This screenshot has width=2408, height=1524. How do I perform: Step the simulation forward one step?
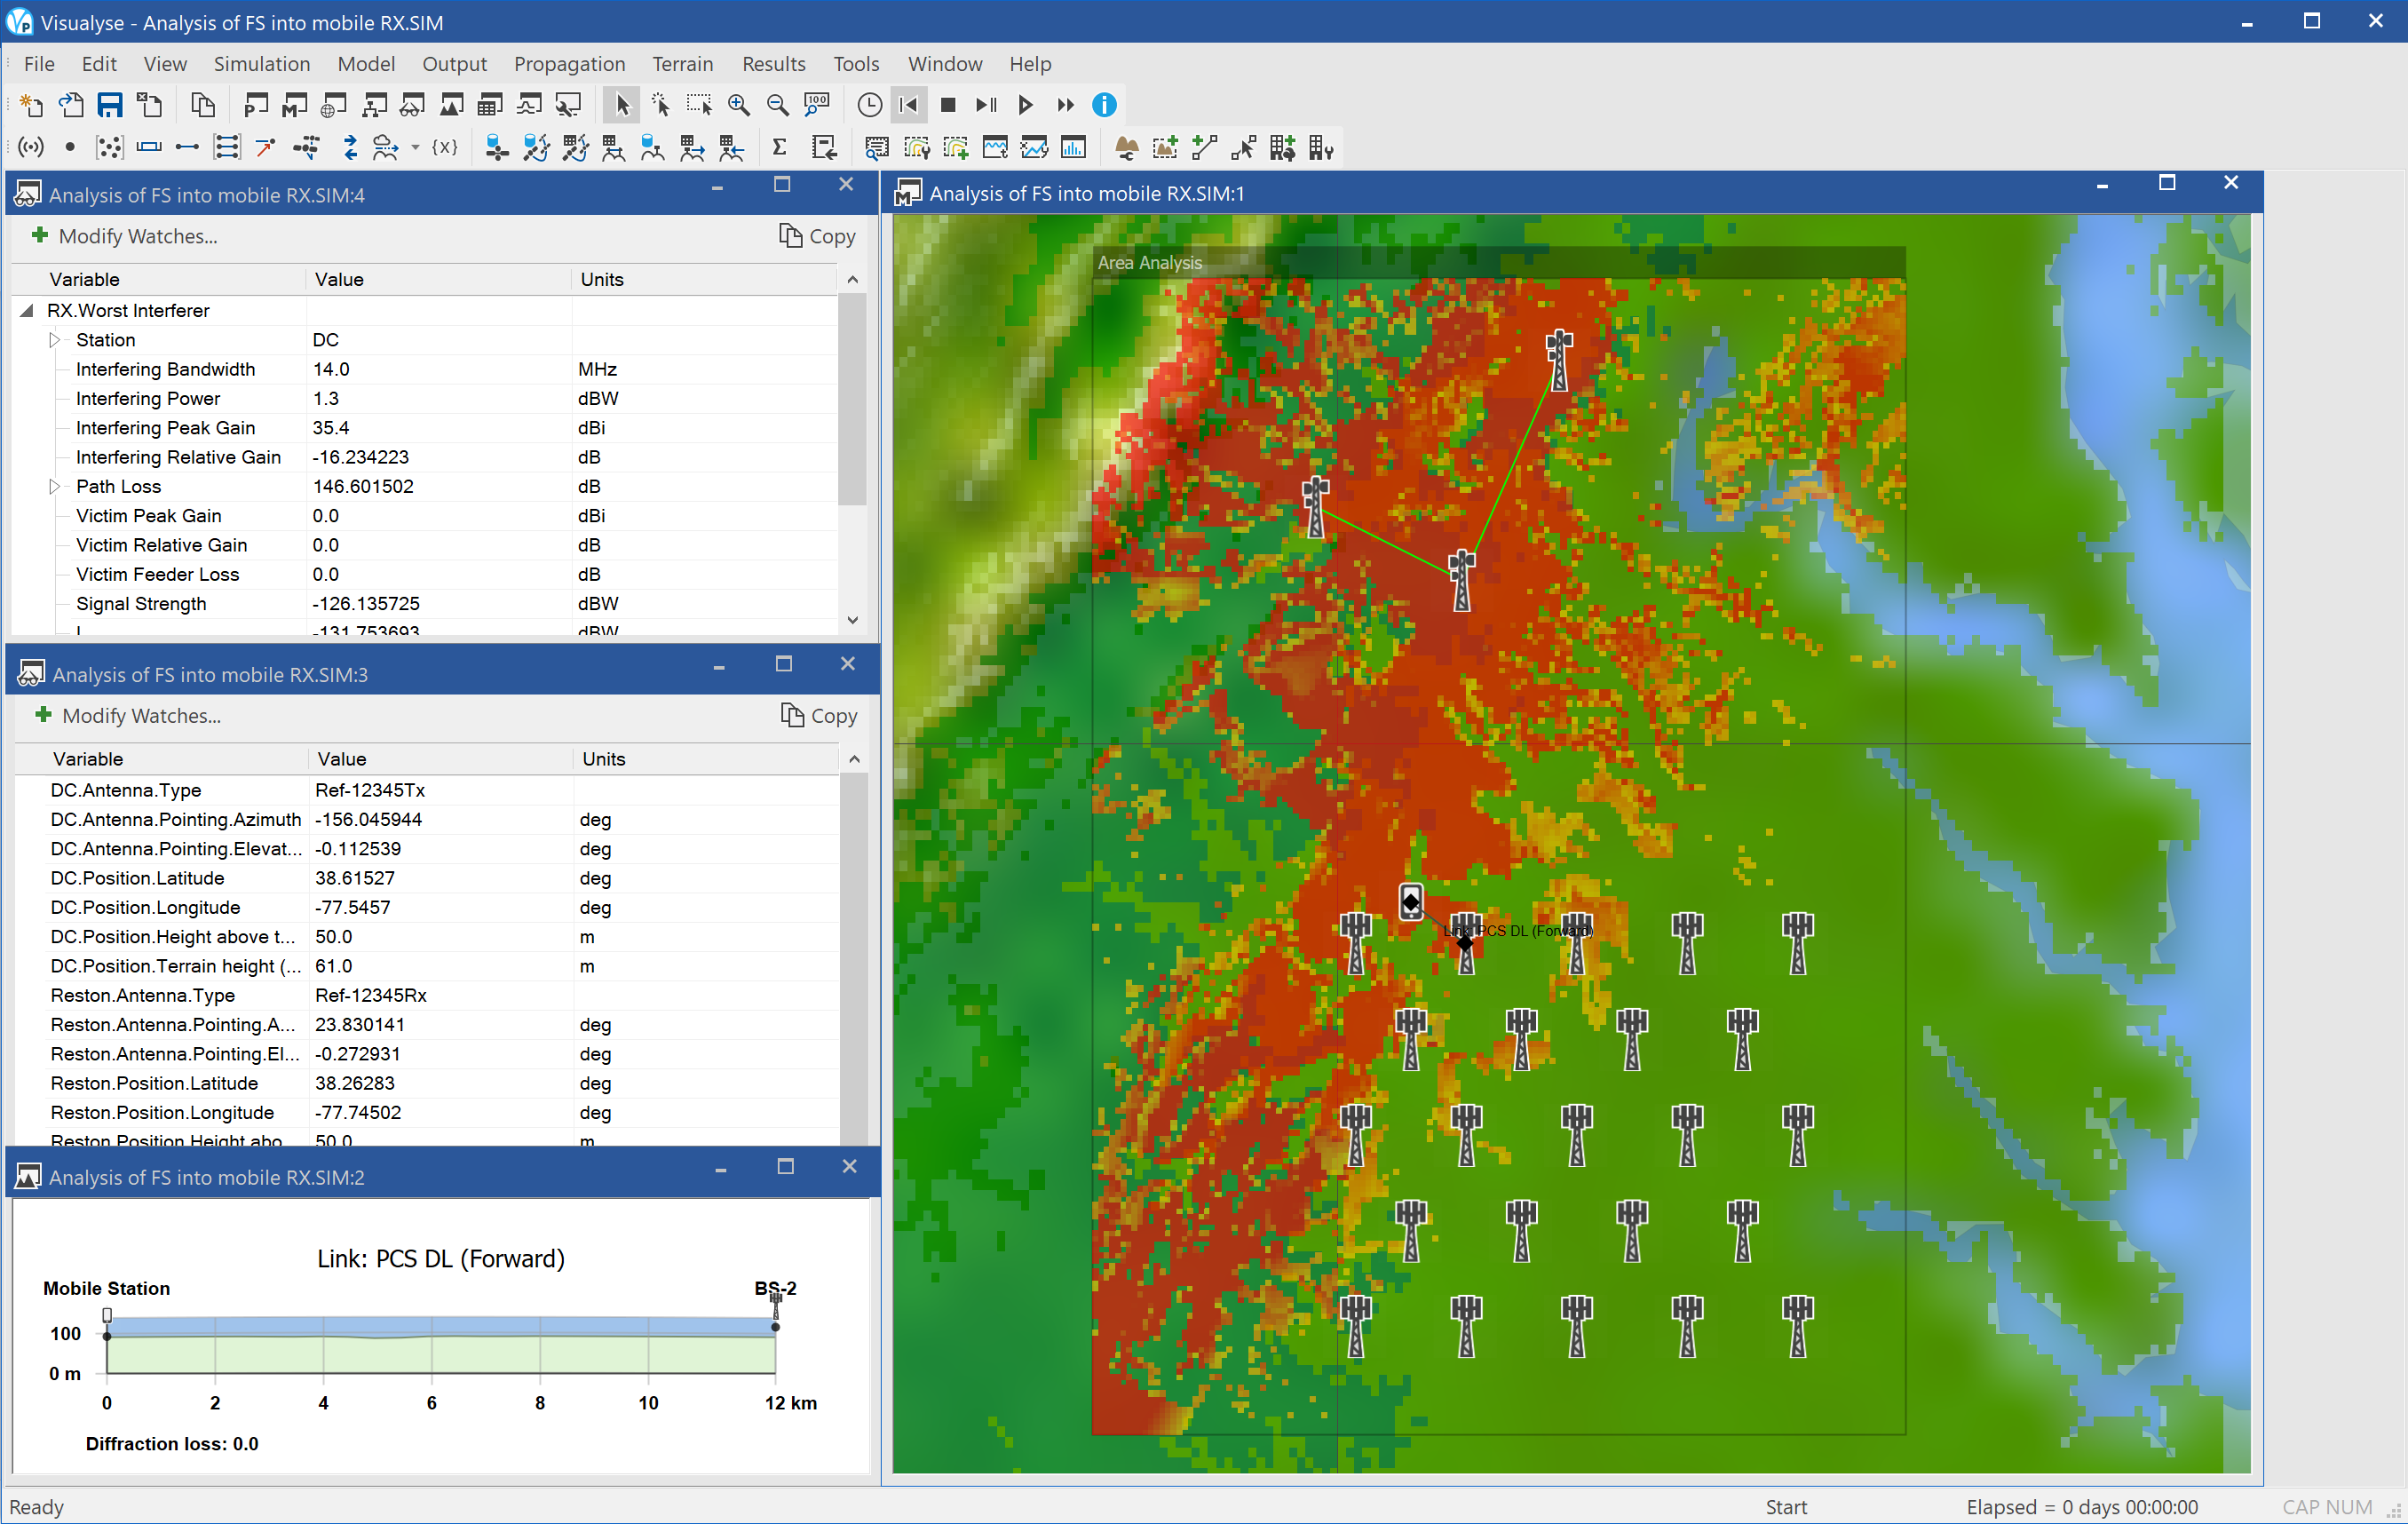pyautogui.click(x=986, y=105)
